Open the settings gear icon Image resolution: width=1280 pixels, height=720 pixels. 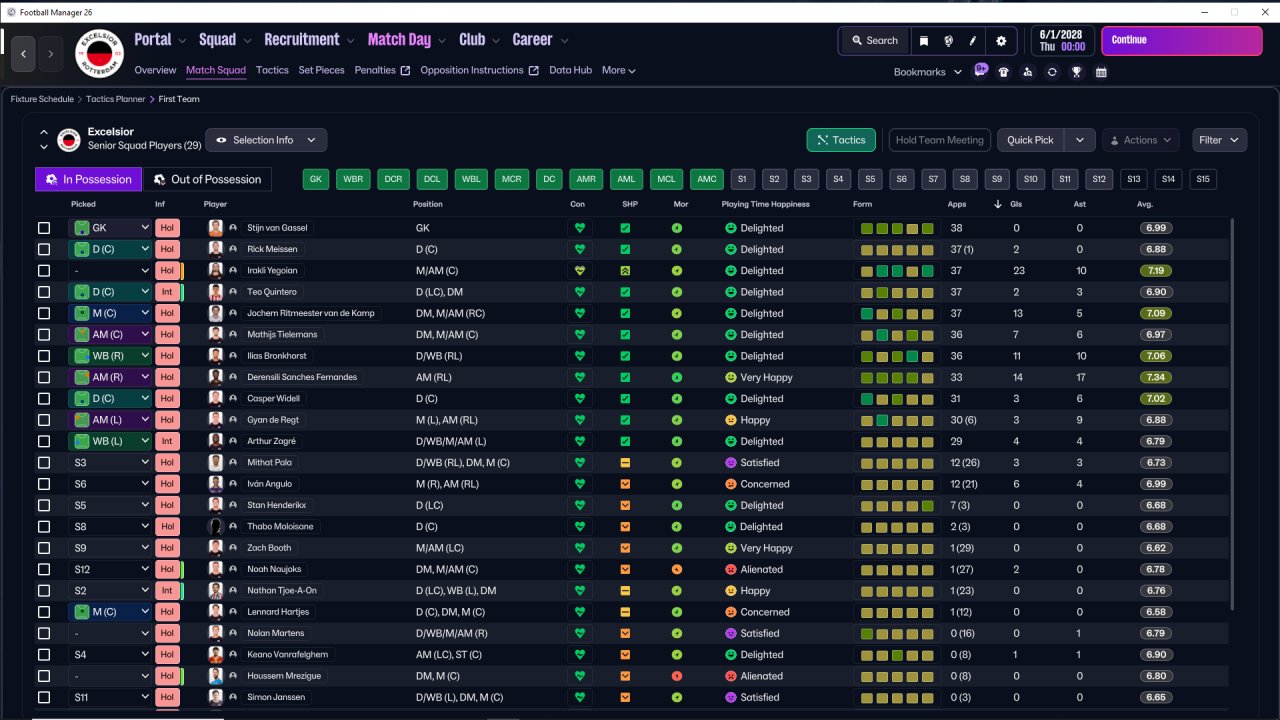pyautogui.click(x=1001, y=41)
